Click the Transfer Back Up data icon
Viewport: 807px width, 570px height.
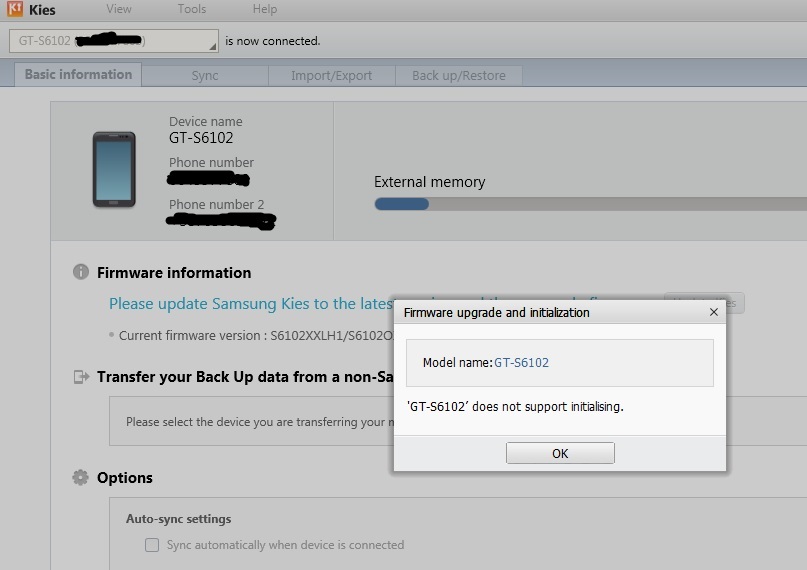pyautogui.click(x=81, y=377)
